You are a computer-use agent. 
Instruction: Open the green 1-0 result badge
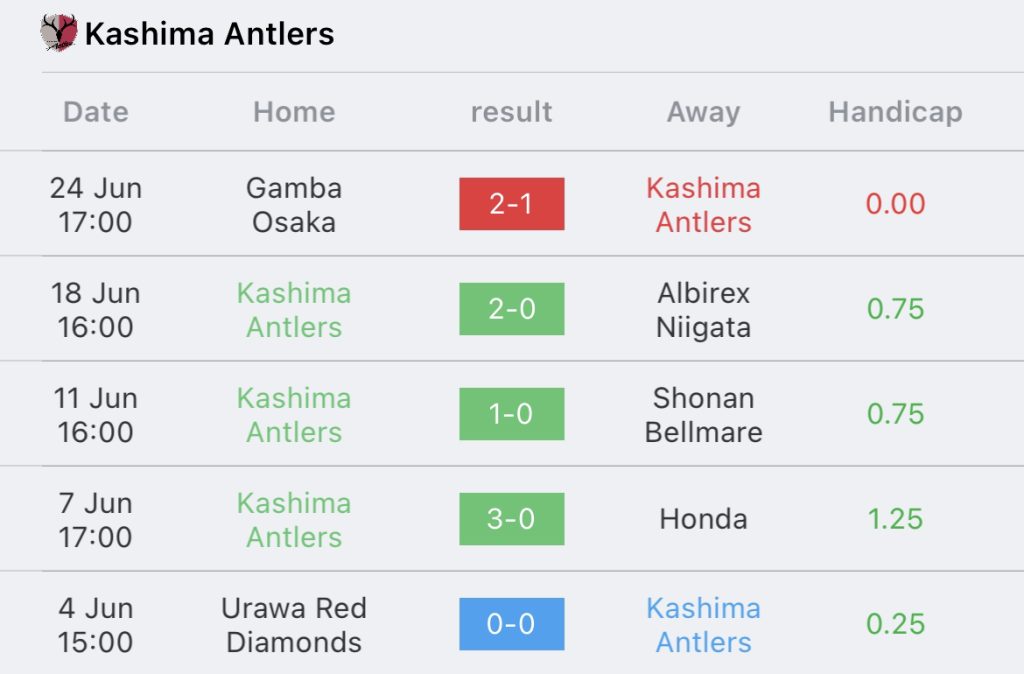511,414
